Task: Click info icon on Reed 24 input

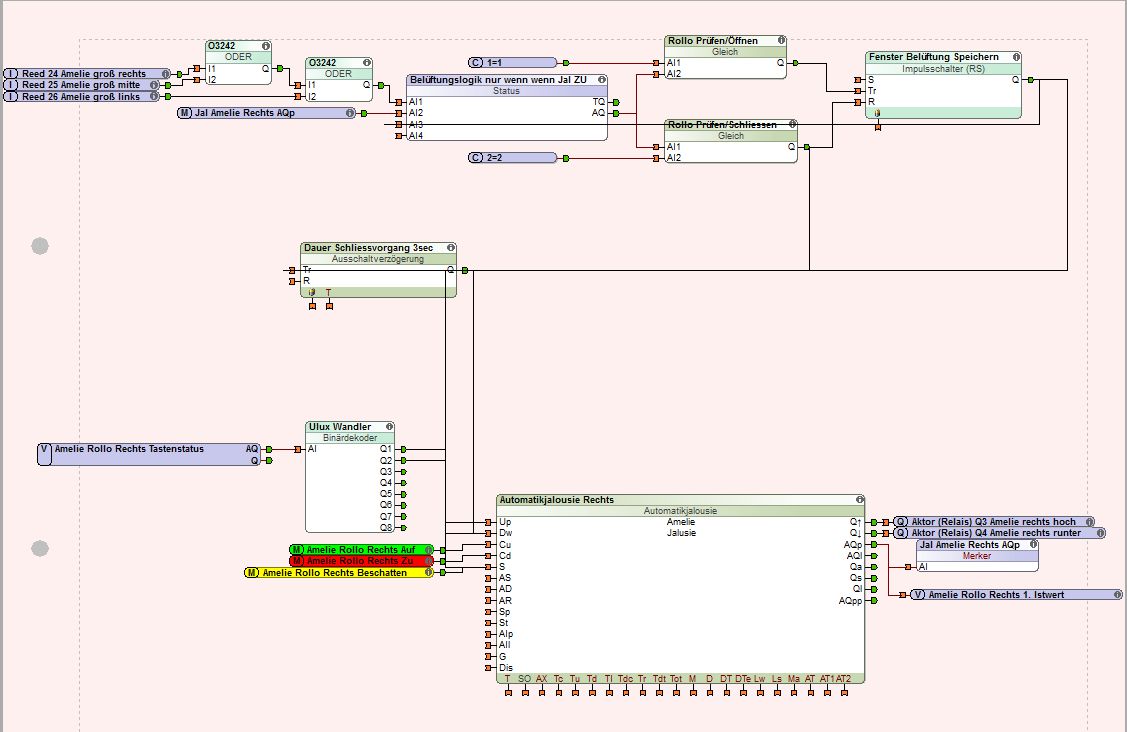Action: pyautogui.click(x=165, y=73)
